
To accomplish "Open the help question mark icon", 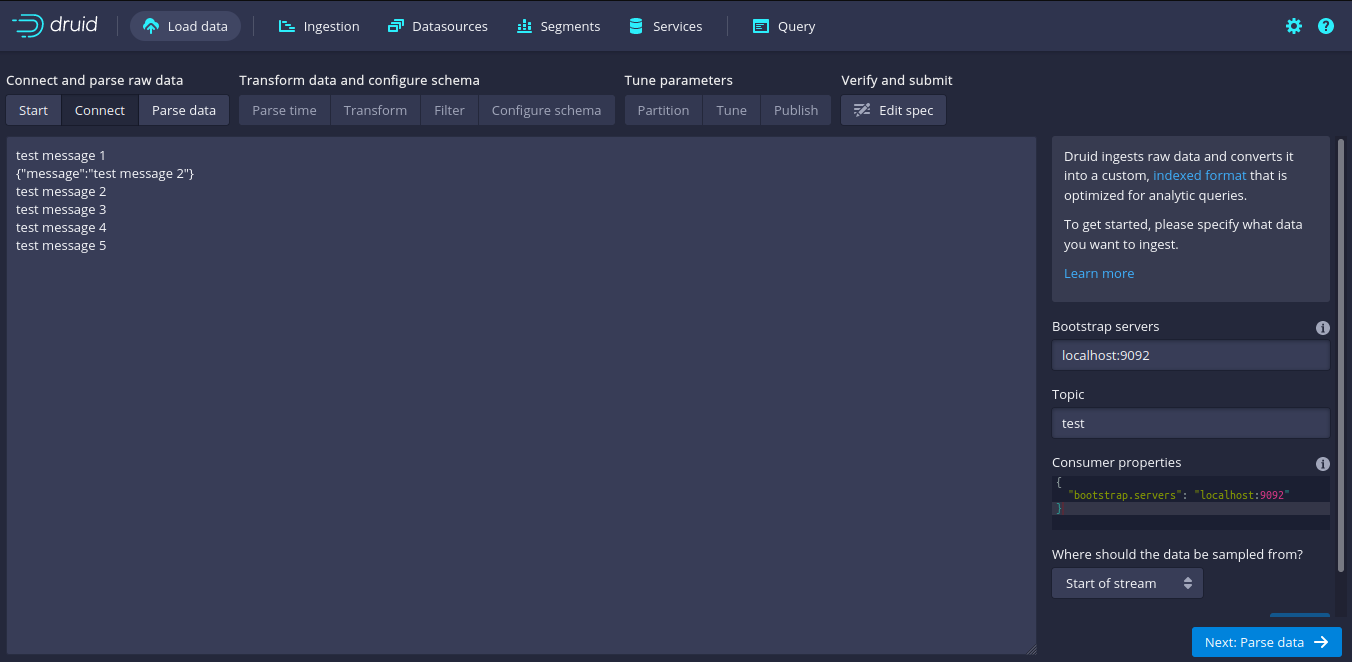I will click(1326, 26).
